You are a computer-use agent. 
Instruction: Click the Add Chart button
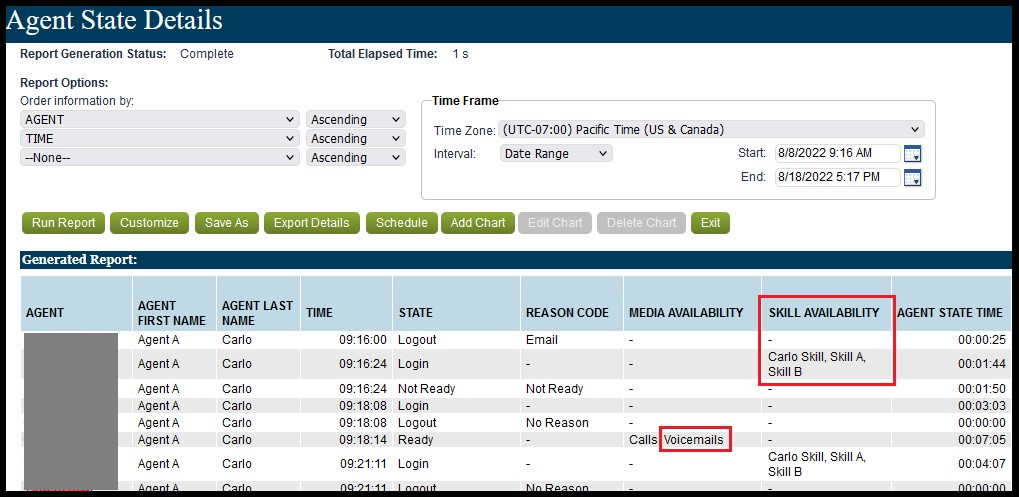478,223
